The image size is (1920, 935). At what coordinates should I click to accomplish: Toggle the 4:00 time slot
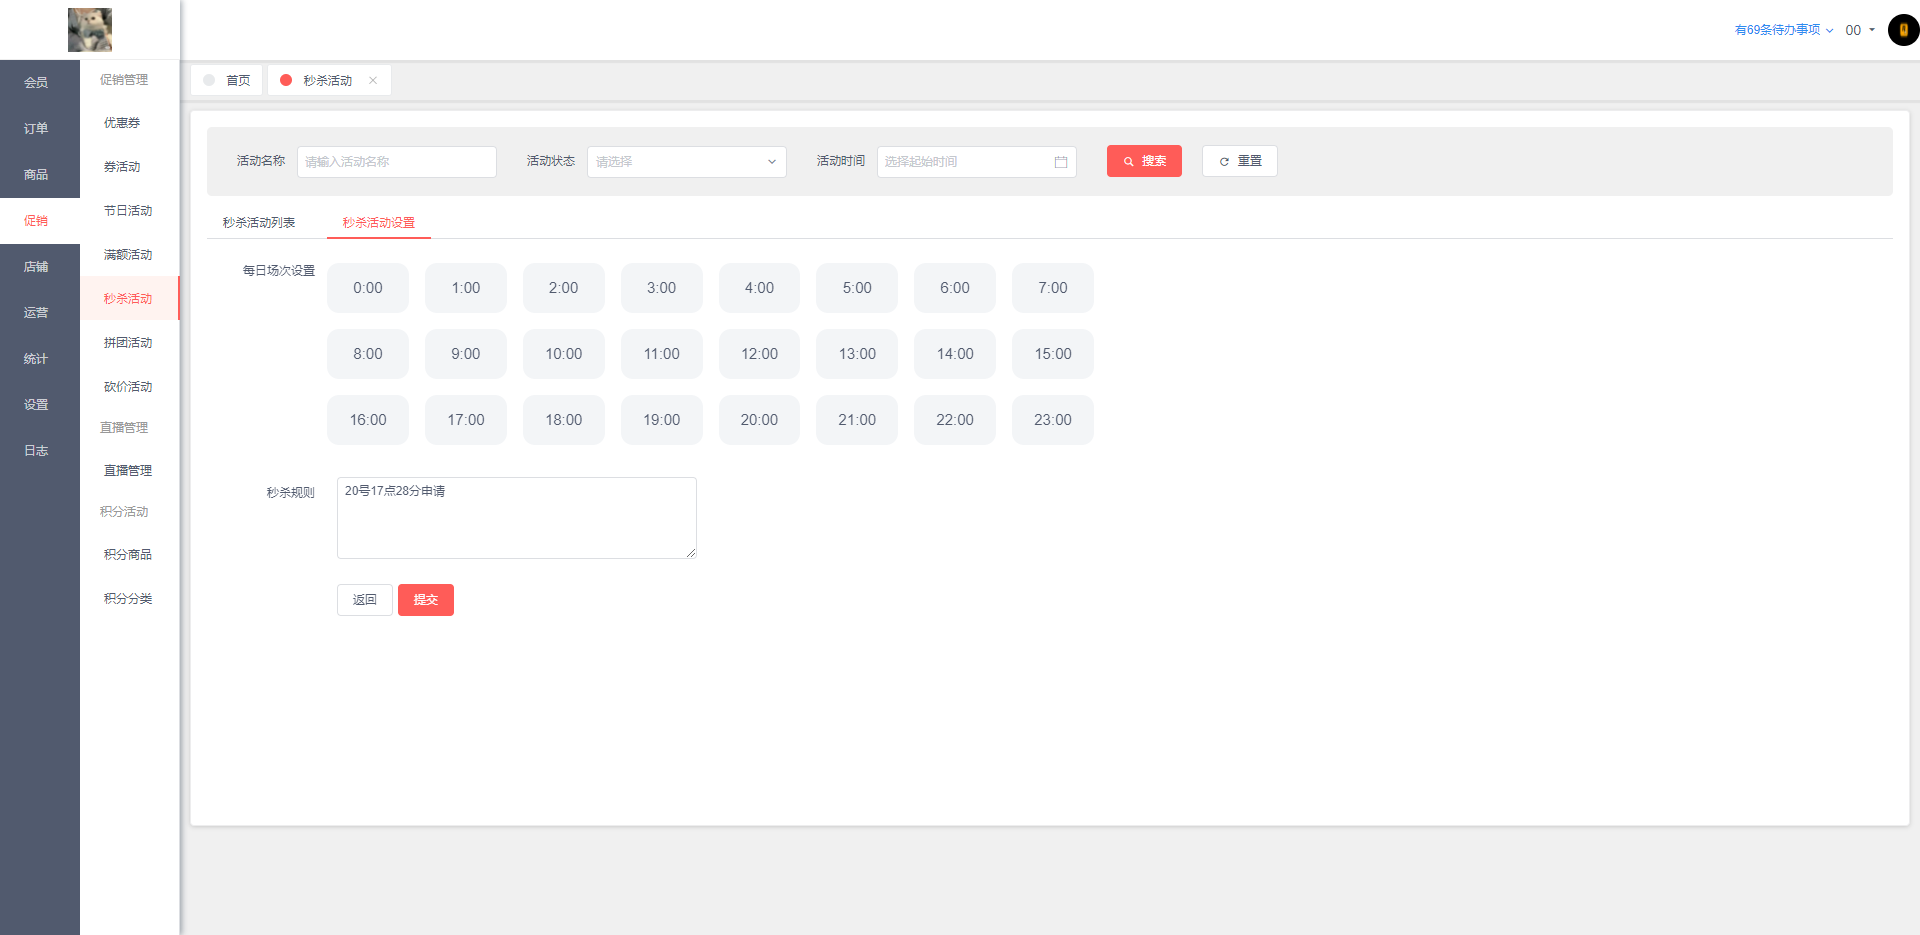(x=759, y=288)
